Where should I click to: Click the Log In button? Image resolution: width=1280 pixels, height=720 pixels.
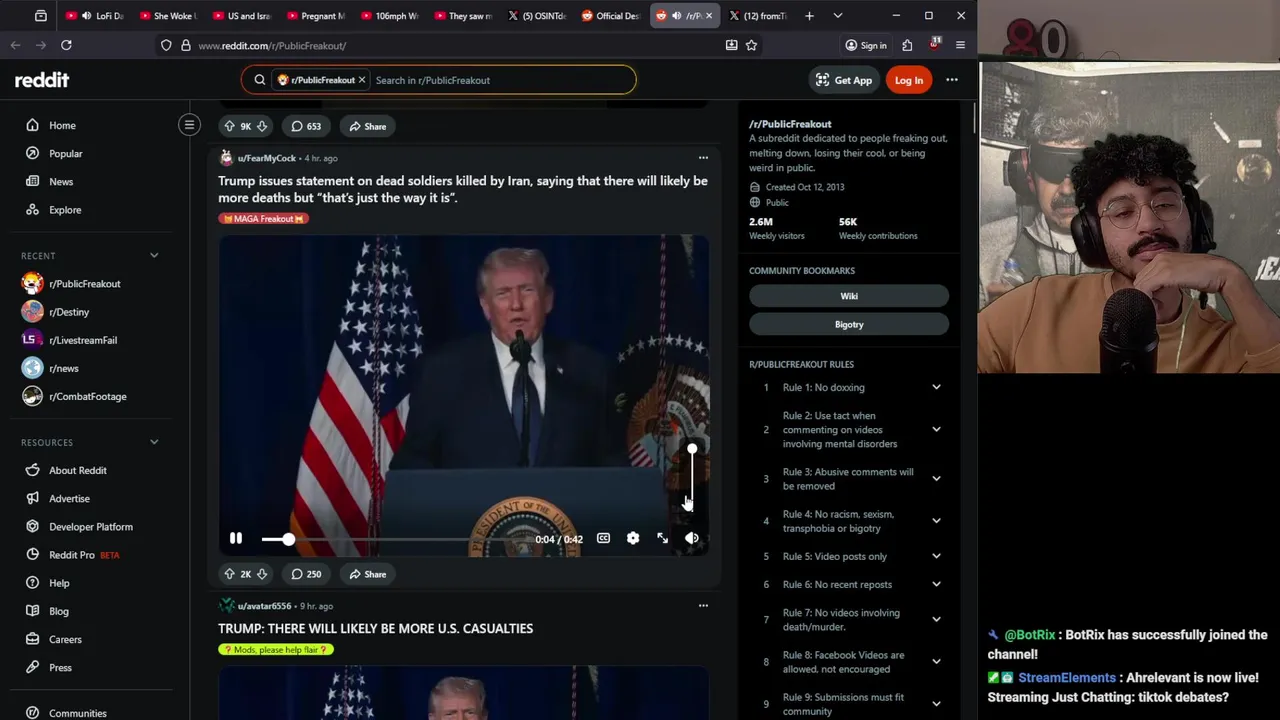pyautogui.click(x=908, y=80)
